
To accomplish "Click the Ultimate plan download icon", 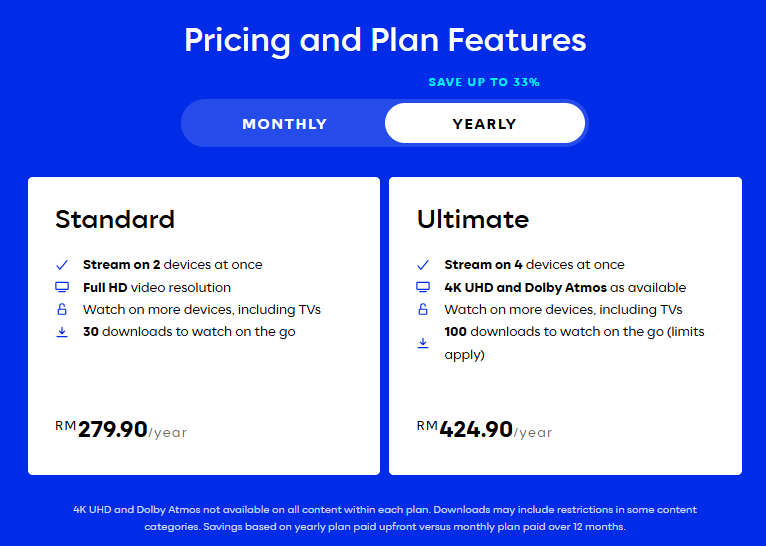I will (x=423, y=343).
